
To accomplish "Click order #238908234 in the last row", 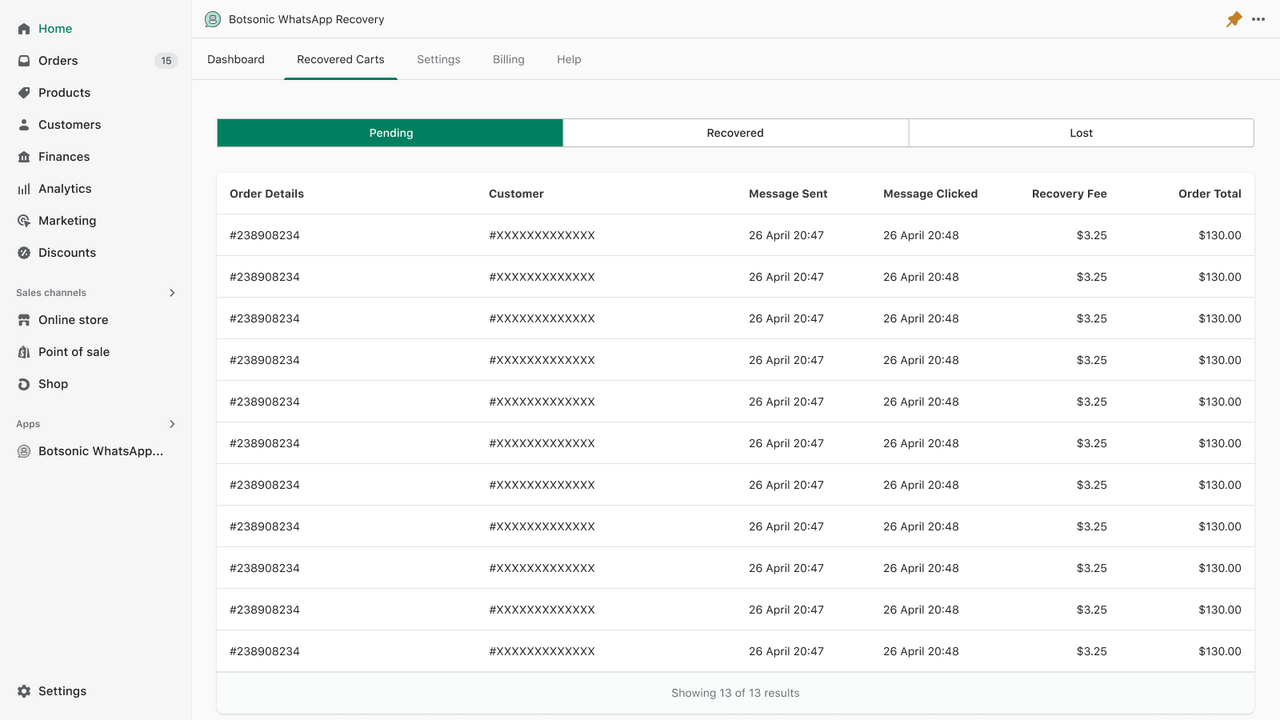I will click(x=265, y=651).
